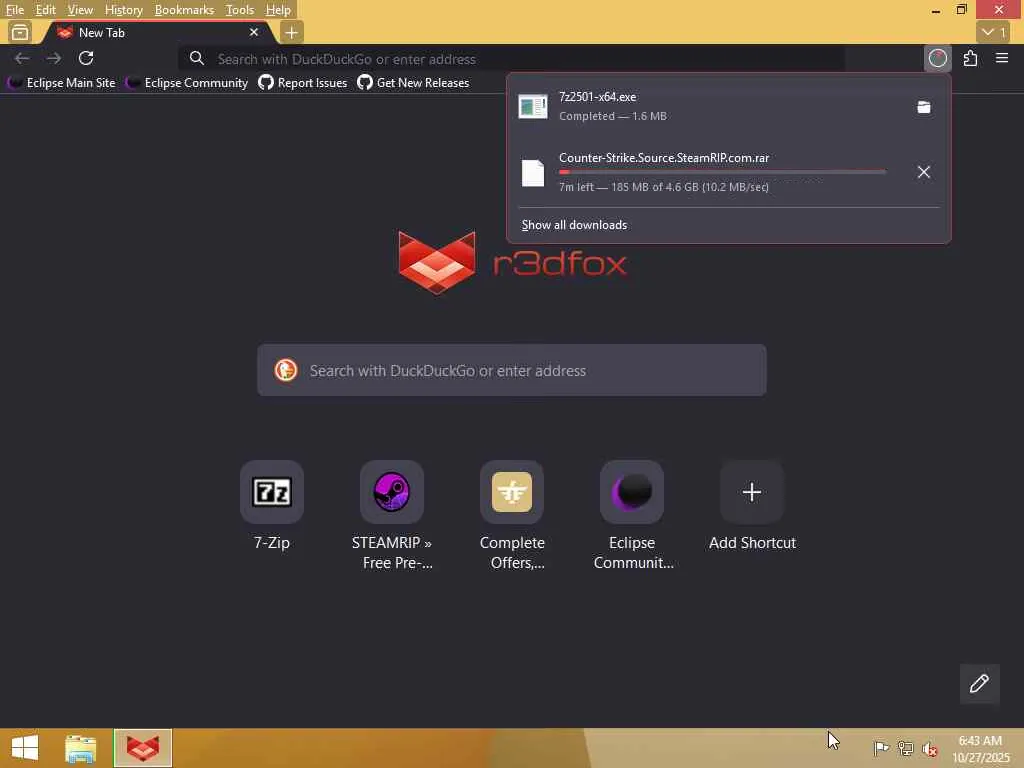Click the Counter-Strike rar file icon
Viewport: 1024px width, 768px height.
click(533, 172)
